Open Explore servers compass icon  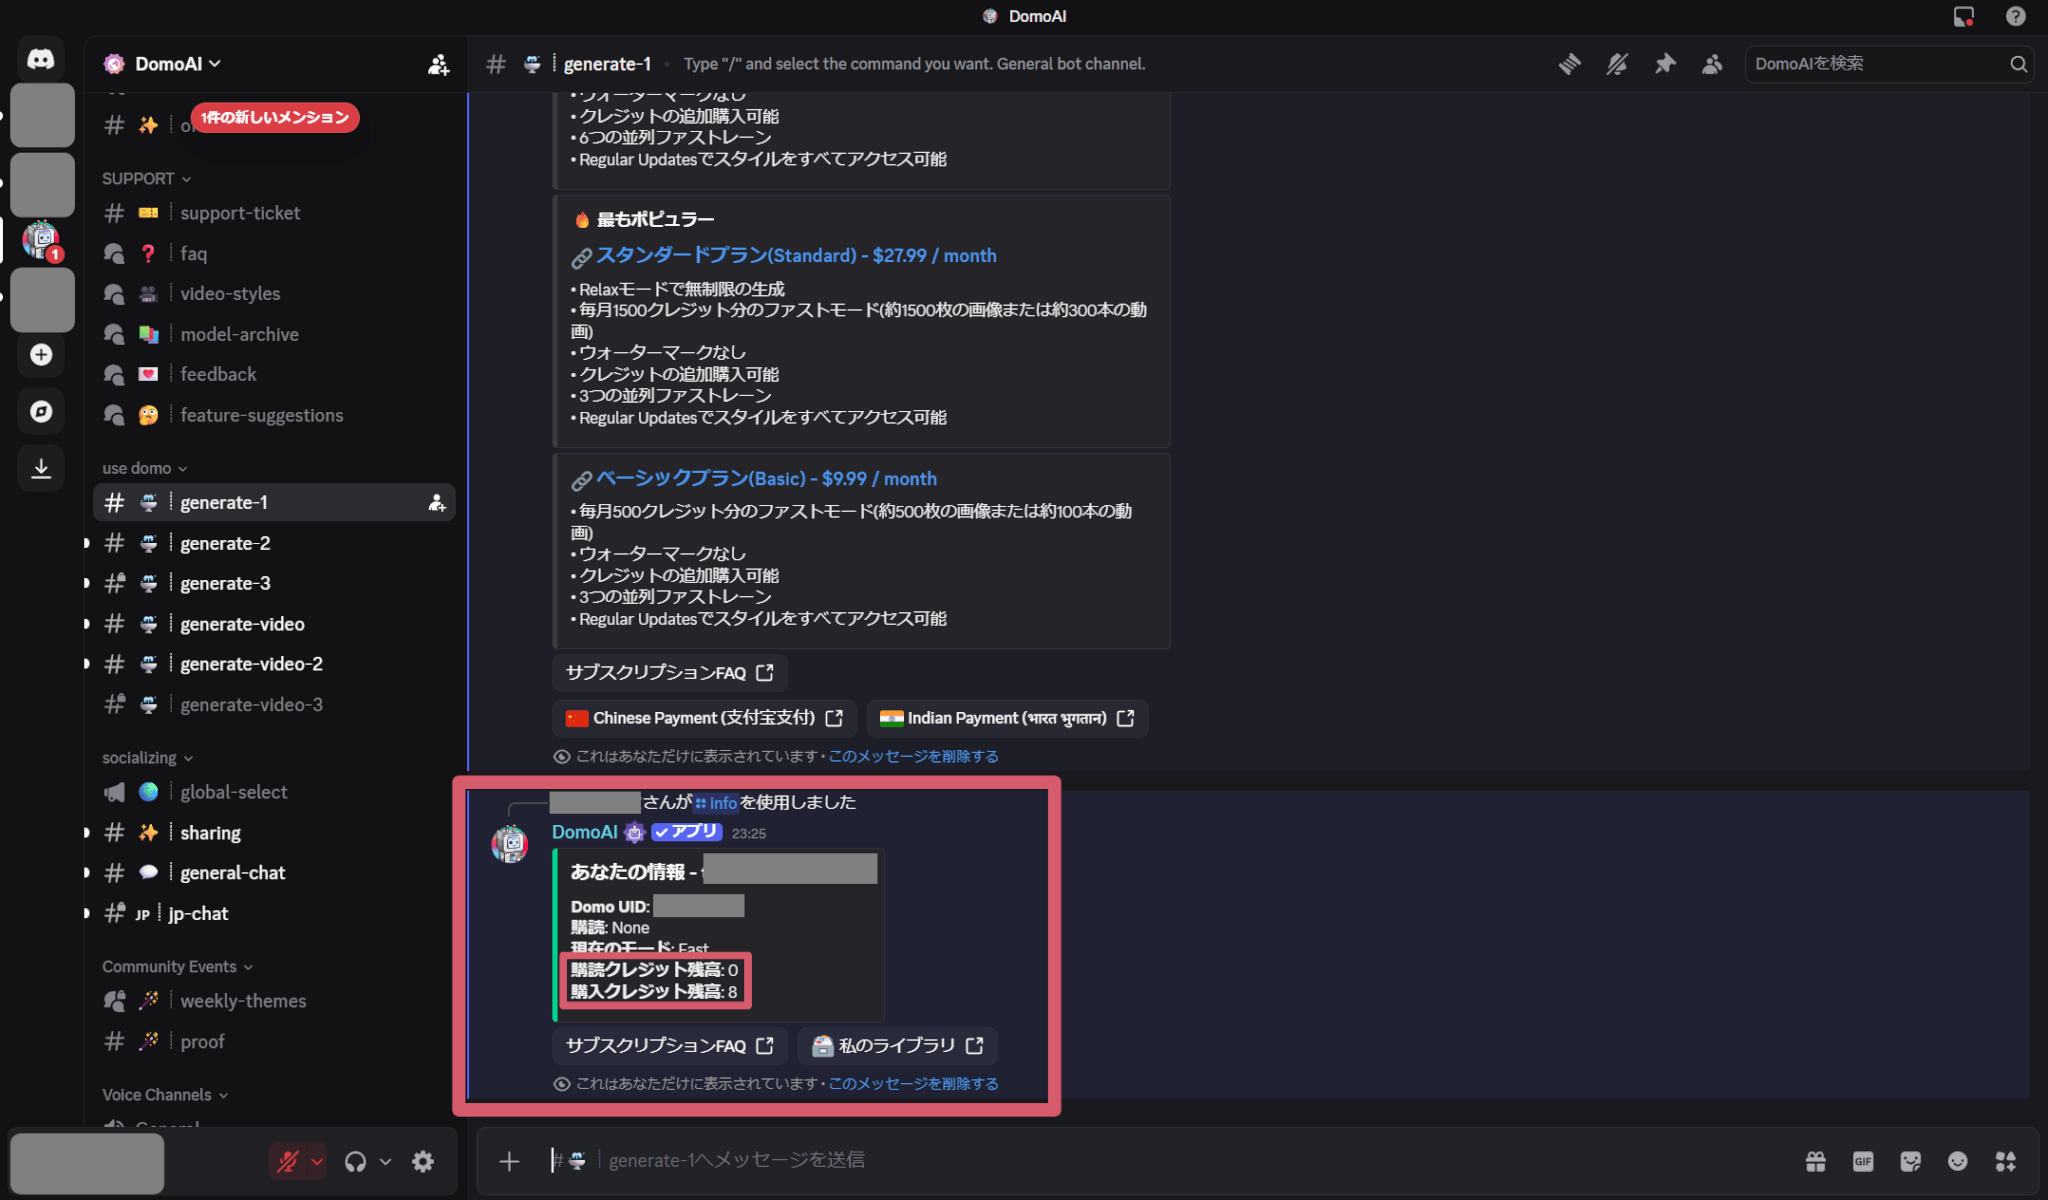tap(41, 411)
